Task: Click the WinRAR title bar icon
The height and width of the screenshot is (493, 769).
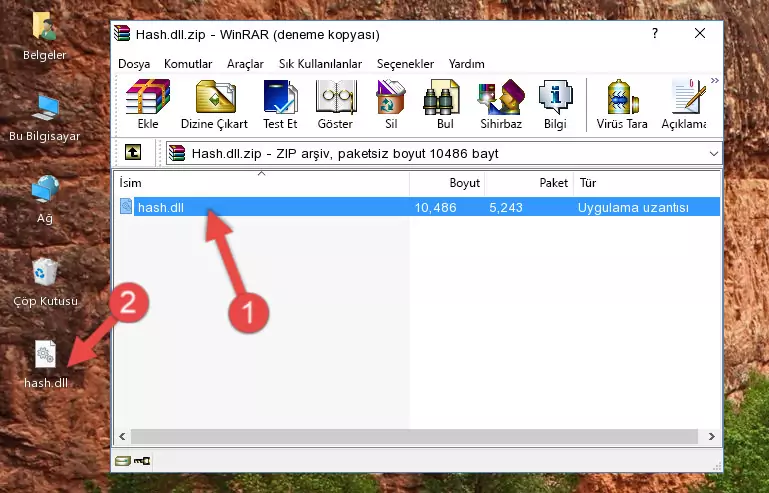Action: [x=123, y=34]
